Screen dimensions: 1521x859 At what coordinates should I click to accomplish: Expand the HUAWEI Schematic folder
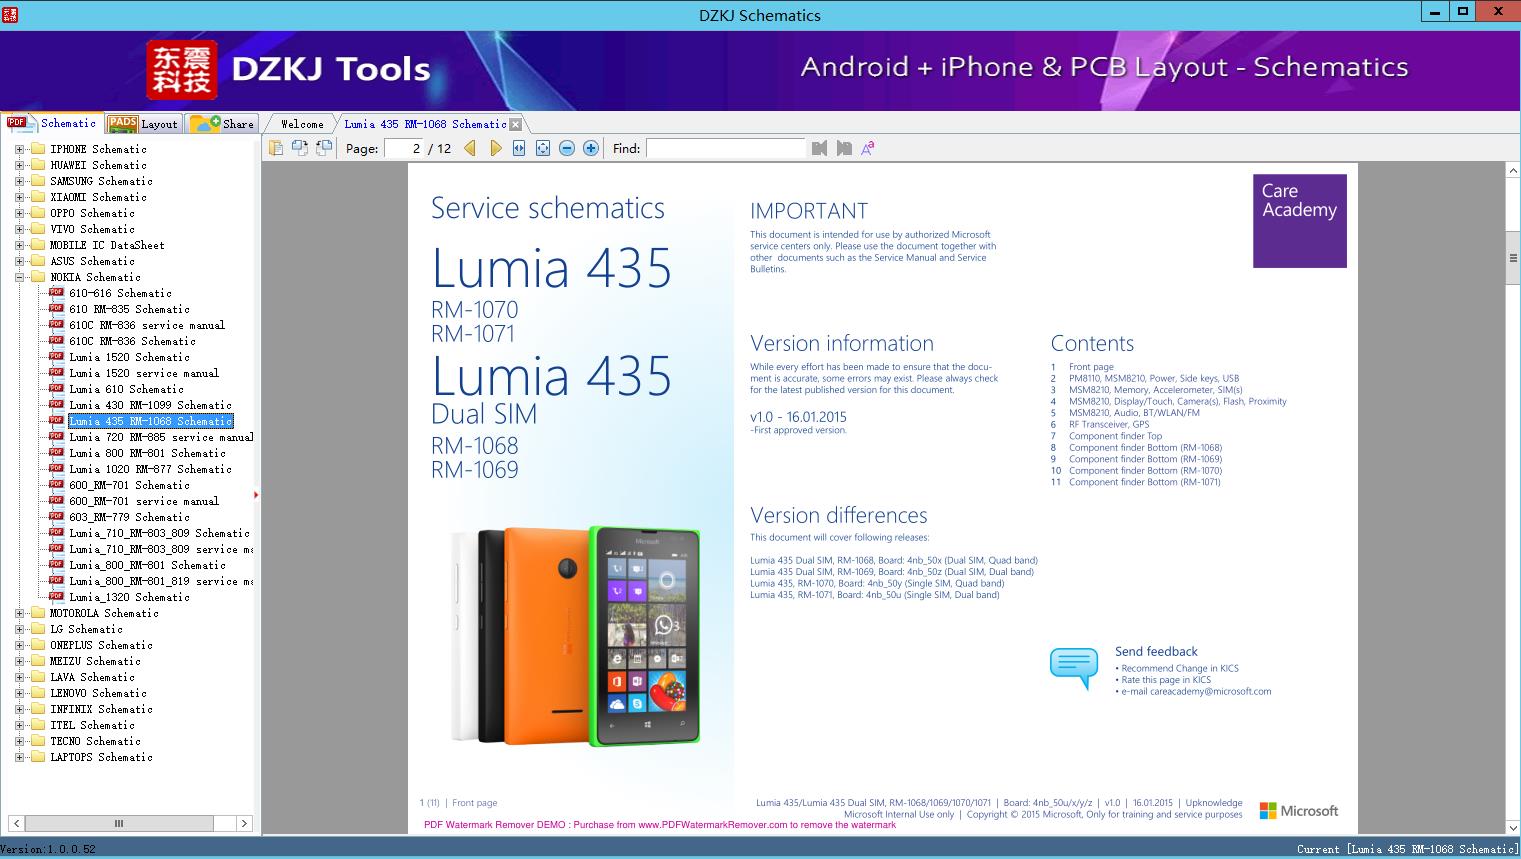click(x=19, y=165)
